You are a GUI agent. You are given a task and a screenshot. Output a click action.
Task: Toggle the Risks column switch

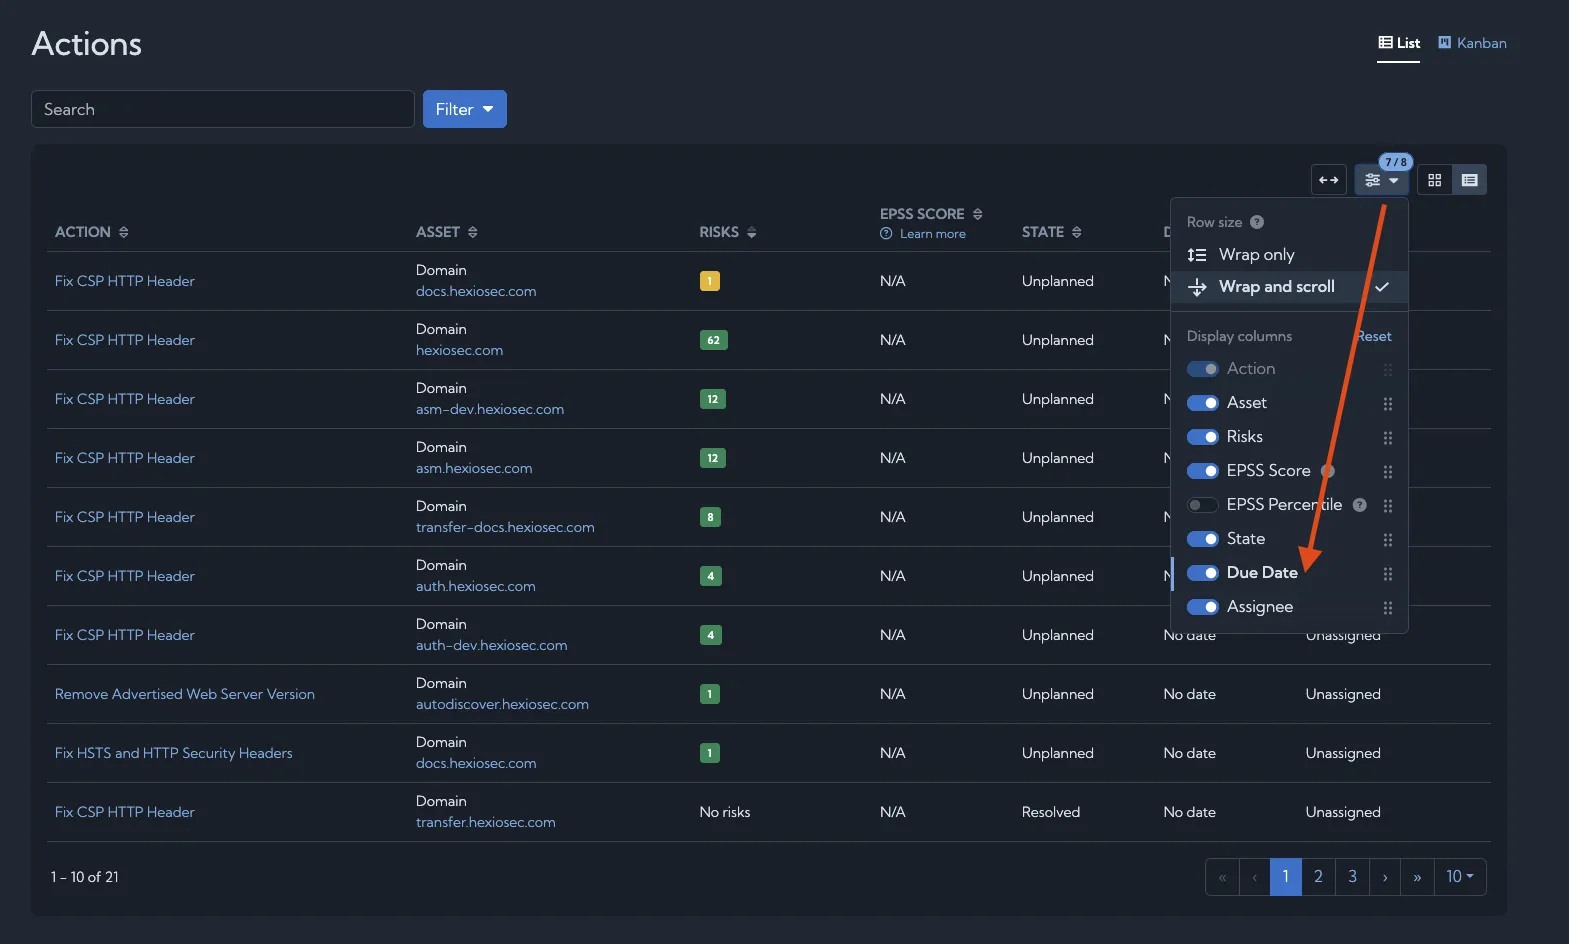1202,437
